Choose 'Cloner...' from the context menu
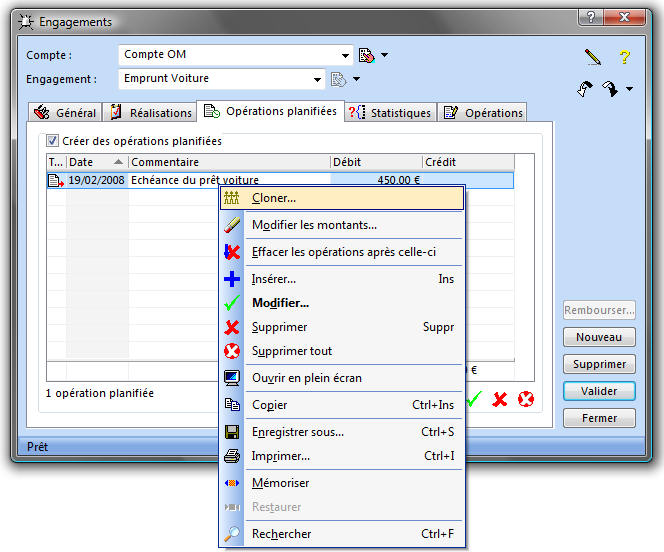Screen dimensions: 664x552 [x=274, y=198]
